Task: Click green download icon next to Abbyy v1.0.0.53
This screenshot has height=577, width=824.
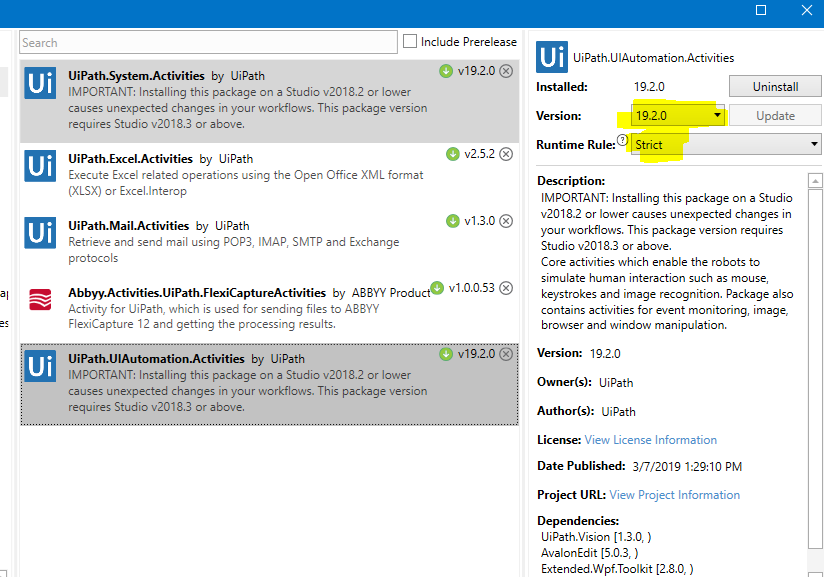Action: 437,288
